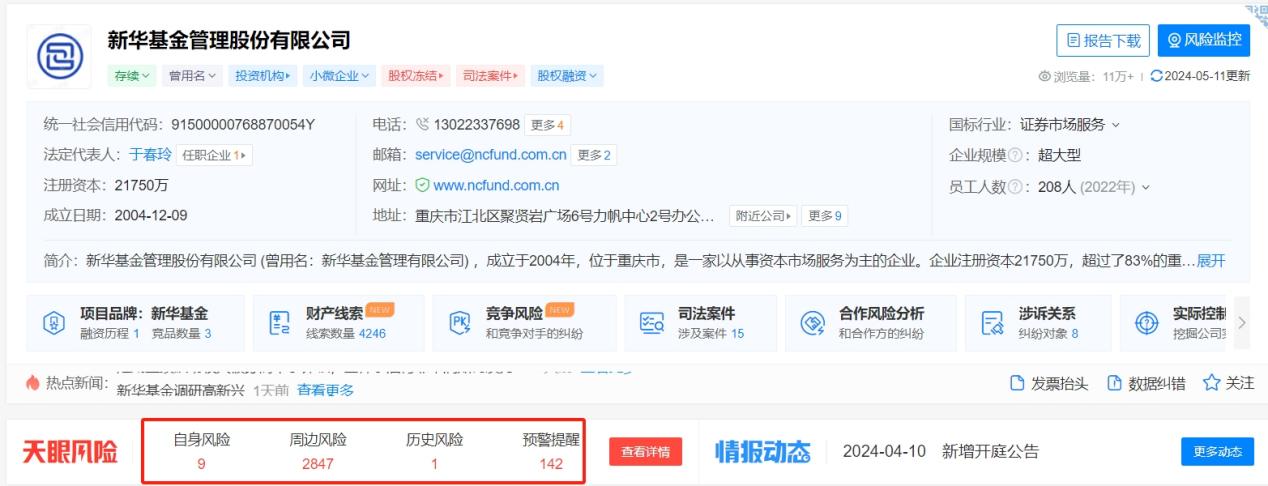This screenshot has width=1268, height=486.
Task: Open 实际控制 card icon
Action: [x=1148, y=323]
